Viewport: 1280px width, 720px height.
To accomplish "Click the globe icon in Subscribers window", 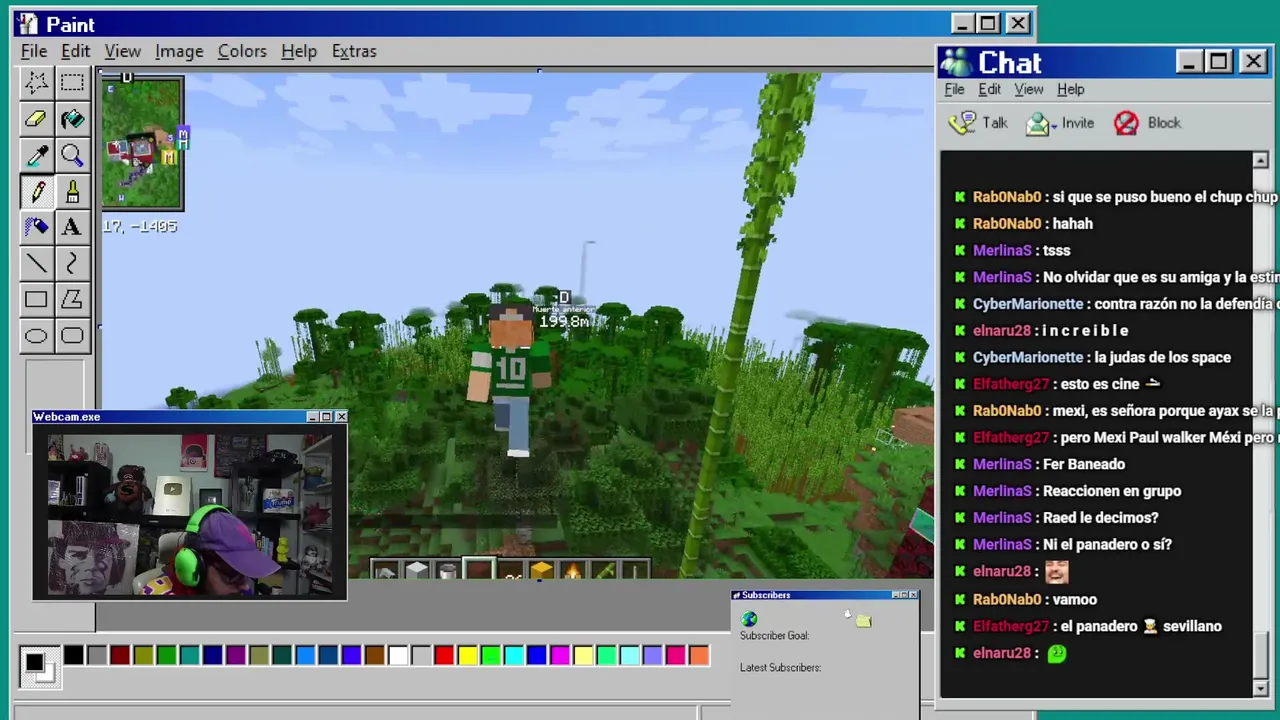I will [749, 620].
